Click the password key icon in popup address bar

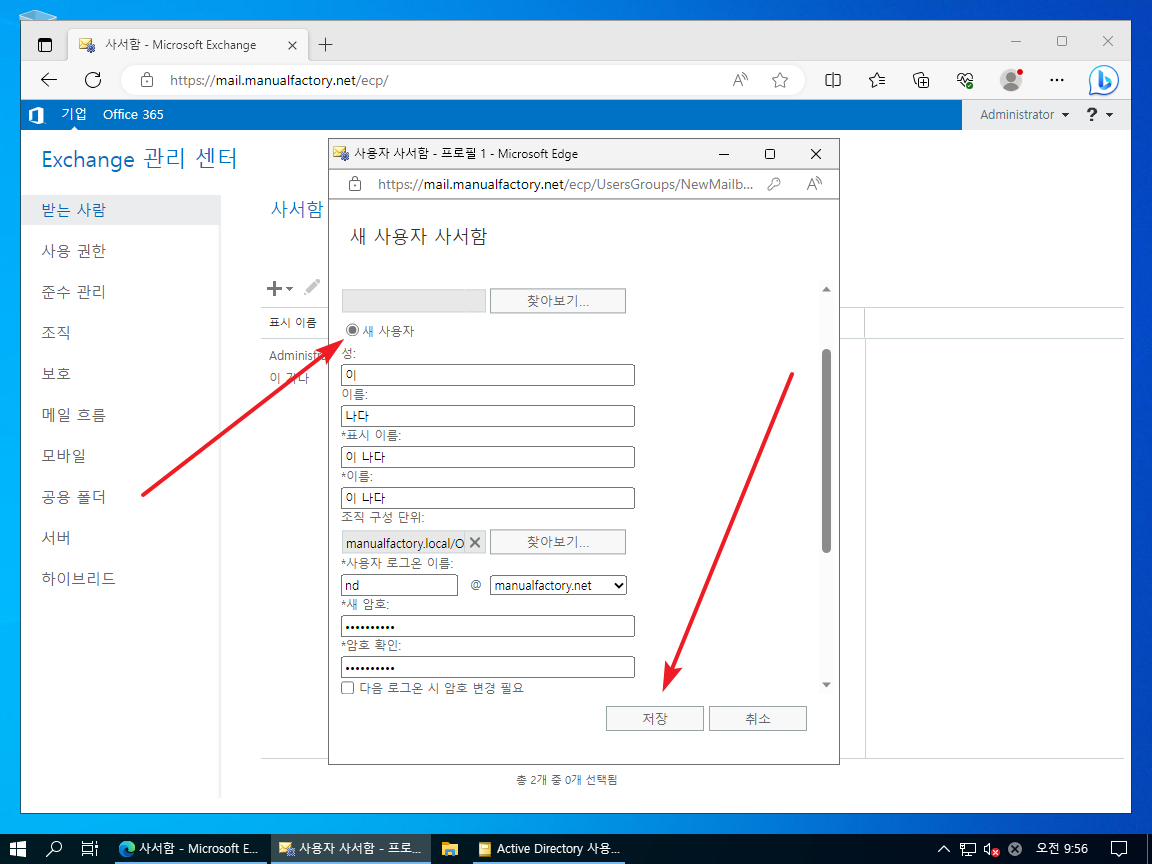tap(774, 184)
